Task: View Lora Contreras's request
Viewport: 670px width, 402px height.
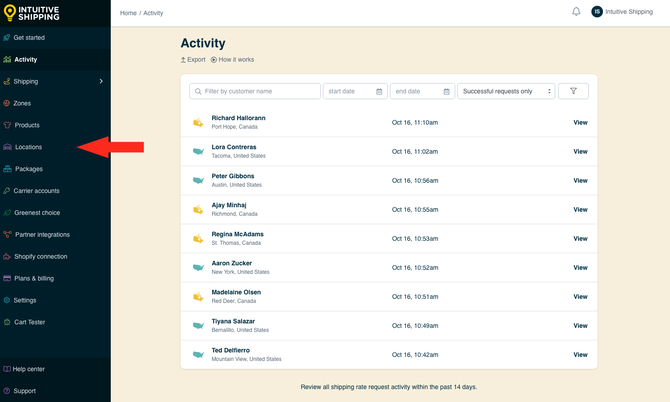Action: pos(580,152)
